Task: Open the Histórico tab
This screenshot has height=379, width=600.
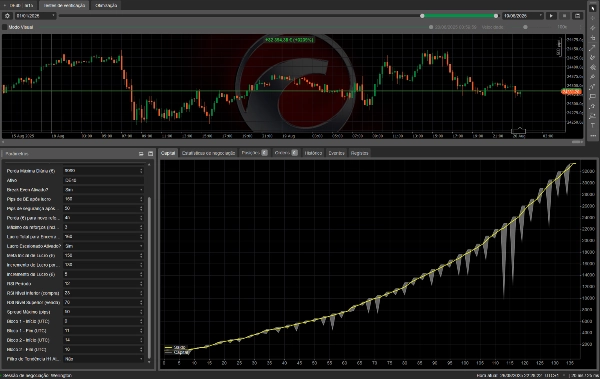Action: click(x=313, y=153)
